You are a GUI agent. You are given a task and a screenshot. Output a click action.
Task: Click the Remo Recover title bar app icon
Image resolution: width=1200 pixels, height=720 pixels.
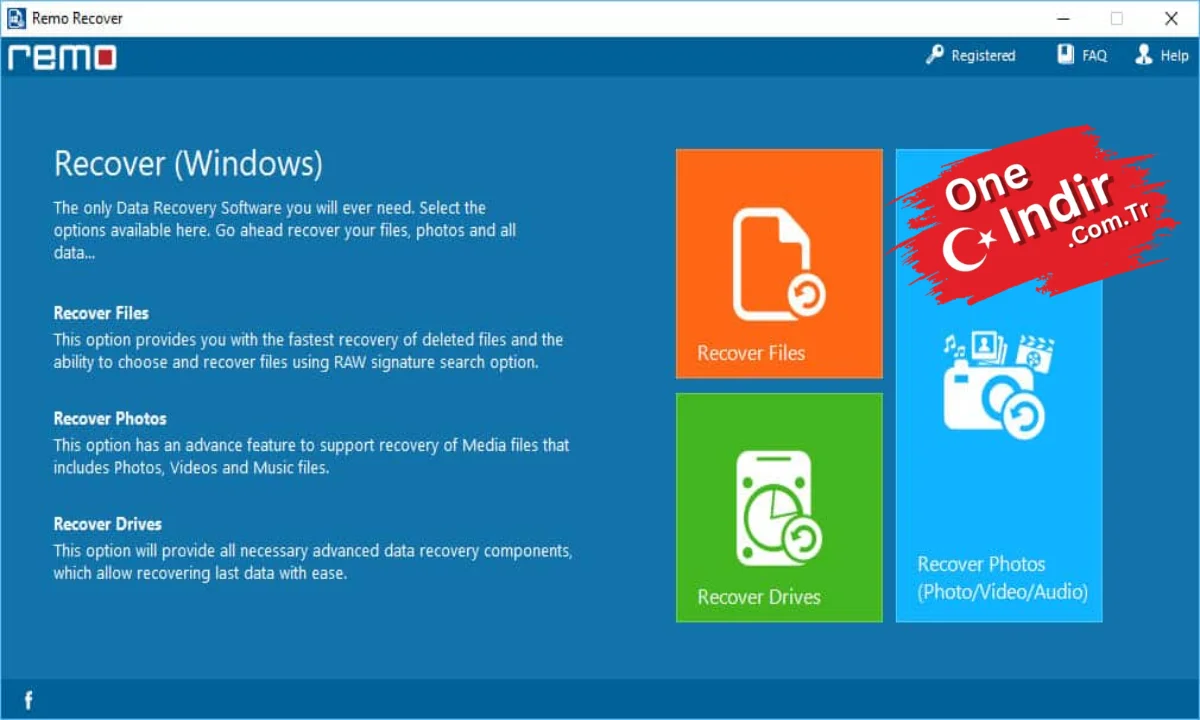[16, 18]
